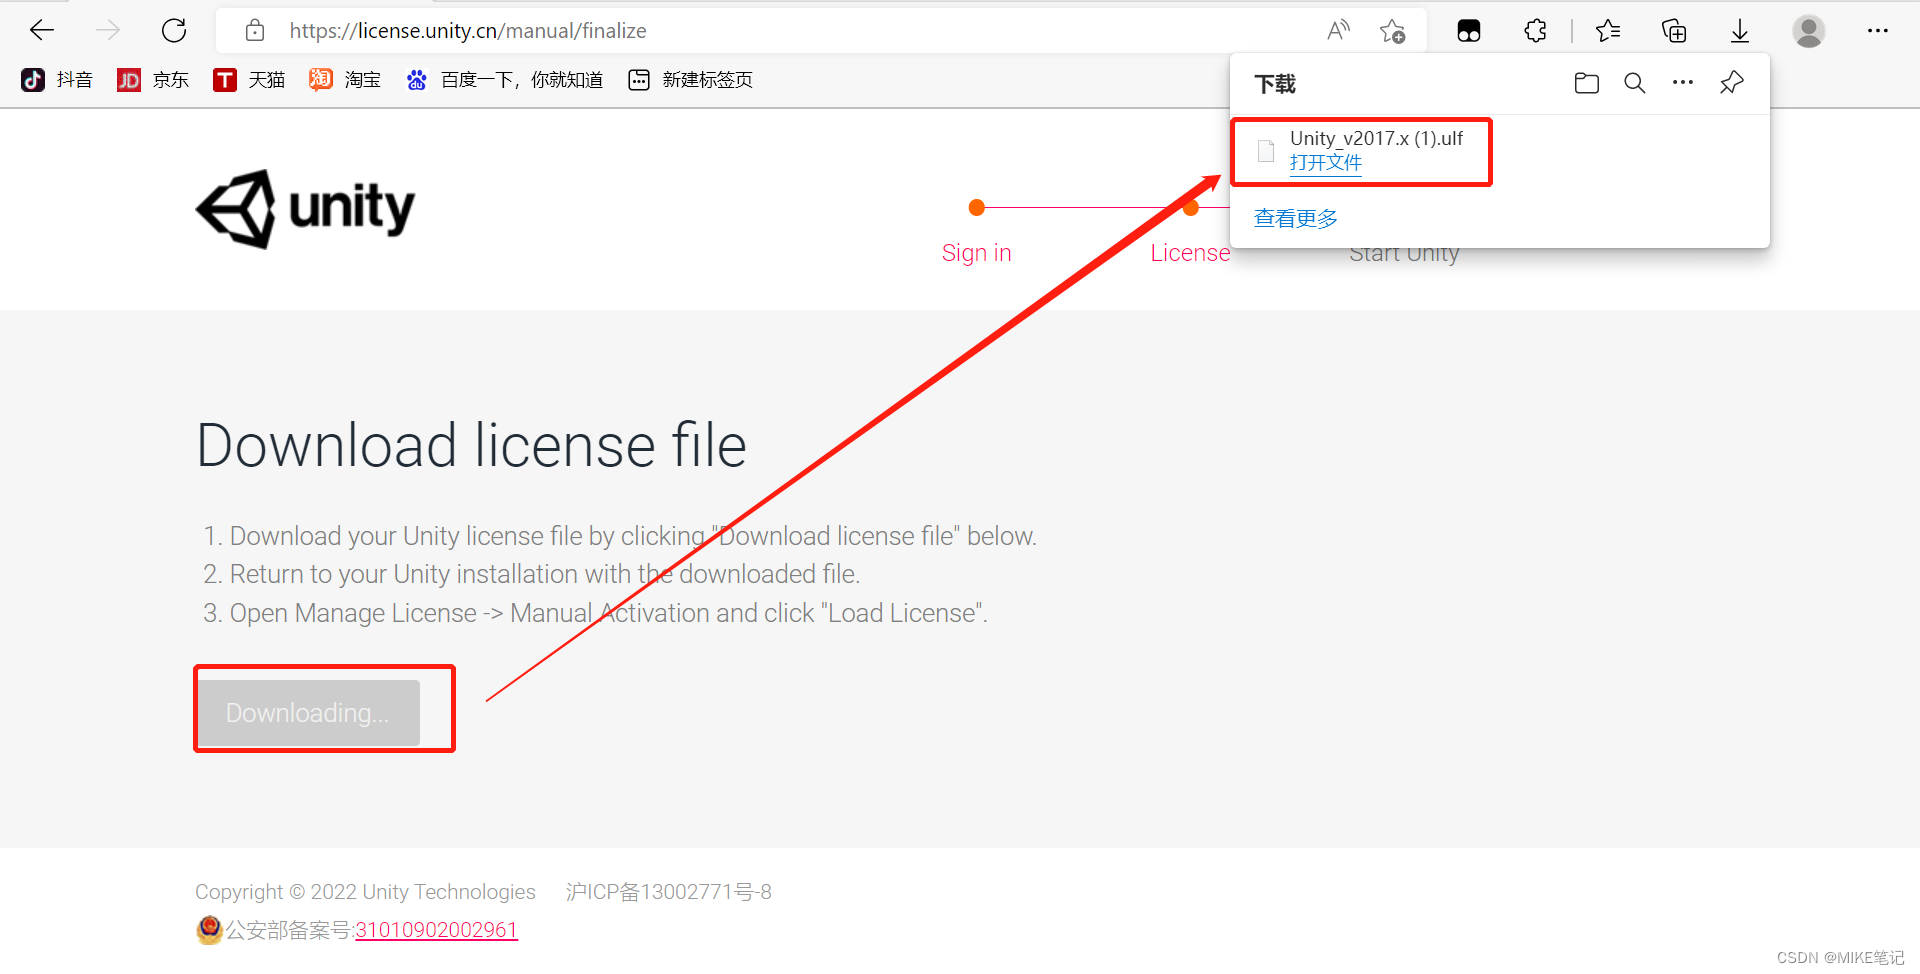Click the browser forward arrow
Image resolution: width=1920 pixels, height=974 pixels.
[108, 31]
